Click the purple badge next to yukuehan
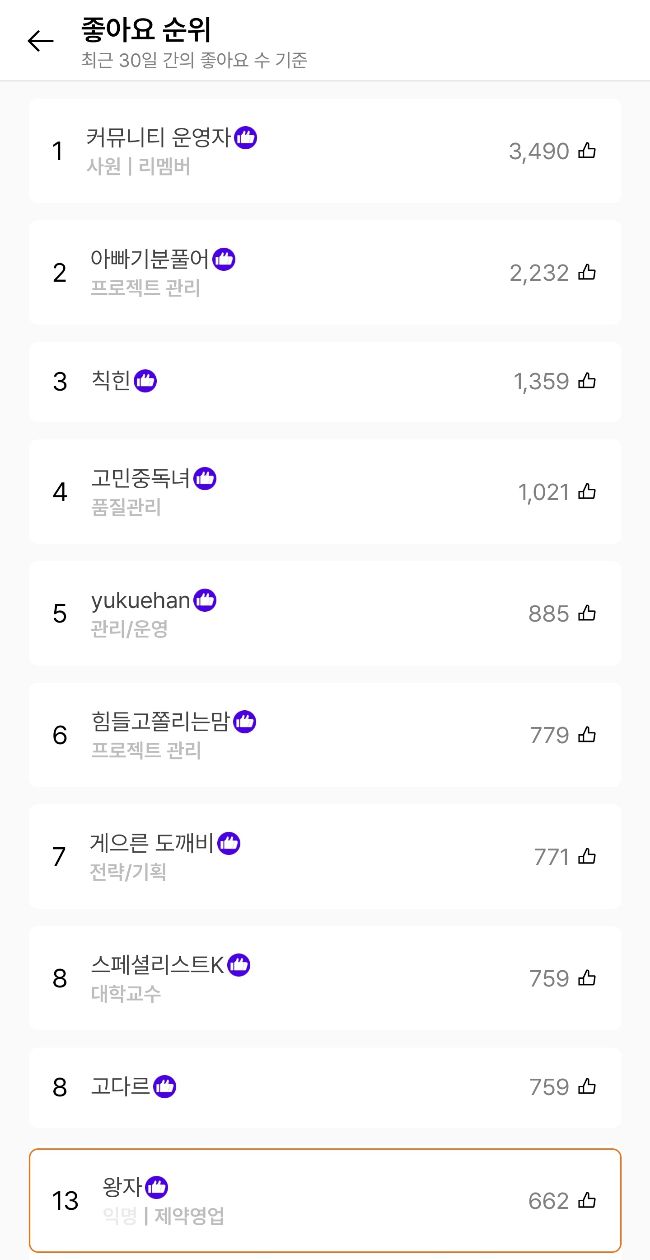The height and width of the screenshot is (1260, 650). [x=205, y=600]
